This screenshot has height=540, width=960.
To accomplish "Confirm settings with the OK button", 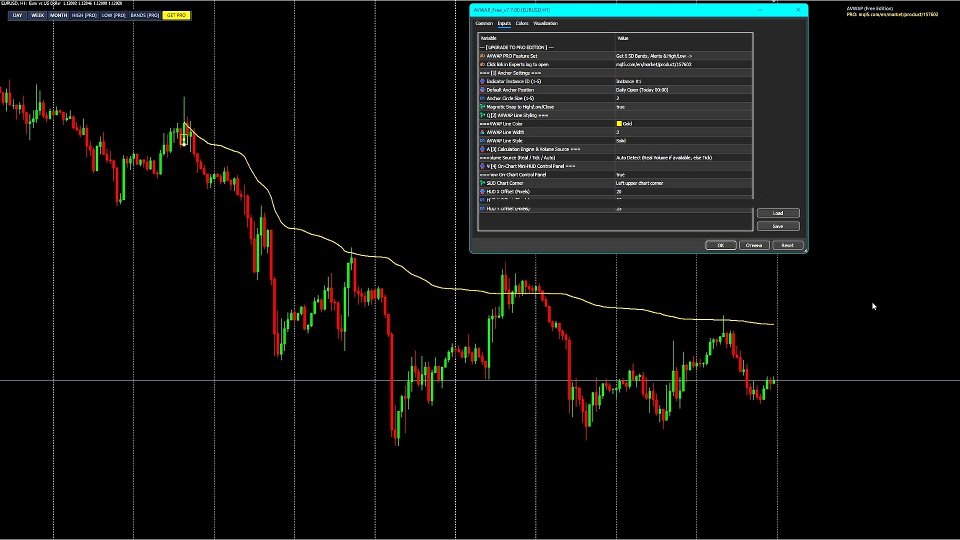I will (x=721, y=245).
